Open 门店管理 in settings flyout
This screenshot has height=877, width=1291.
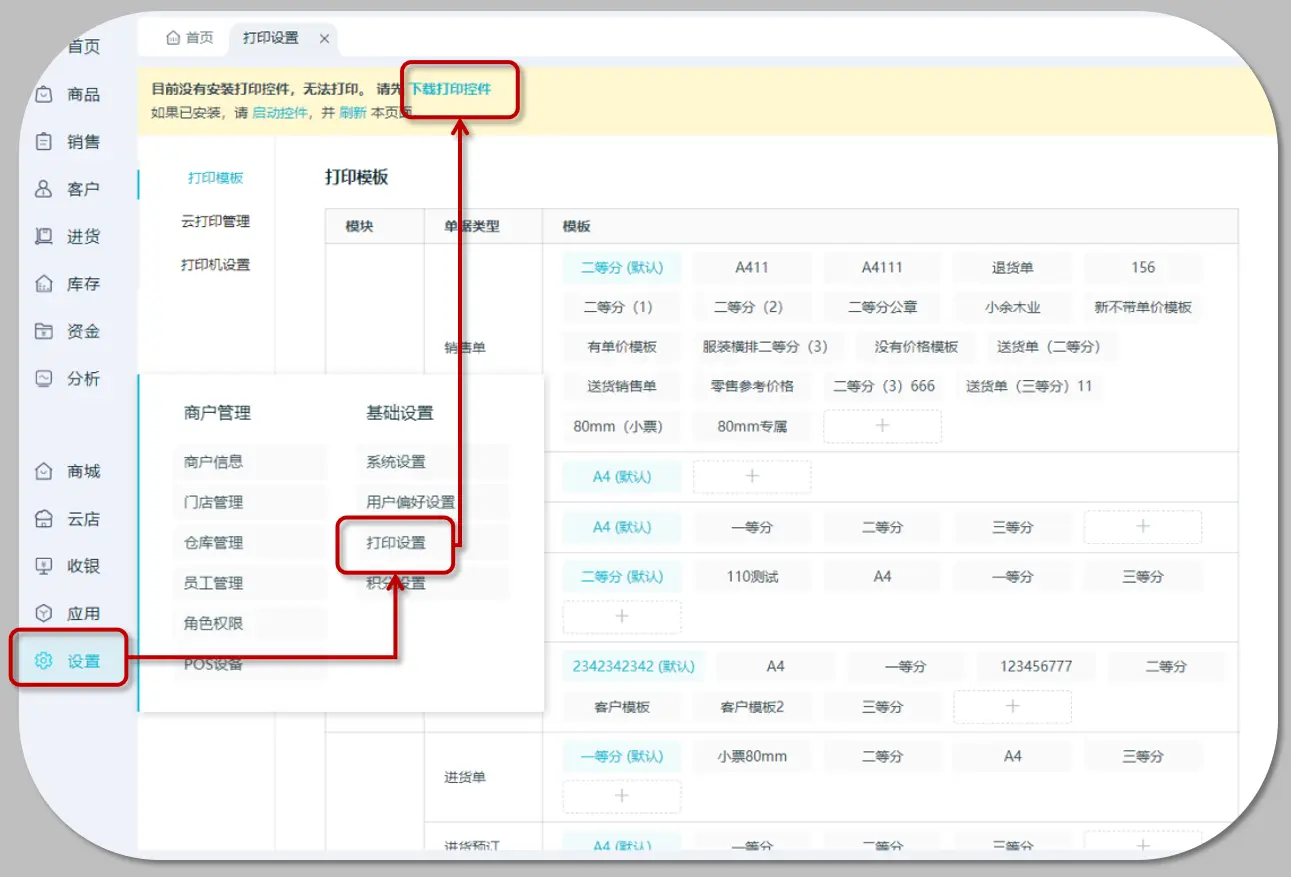click(250, 502)
